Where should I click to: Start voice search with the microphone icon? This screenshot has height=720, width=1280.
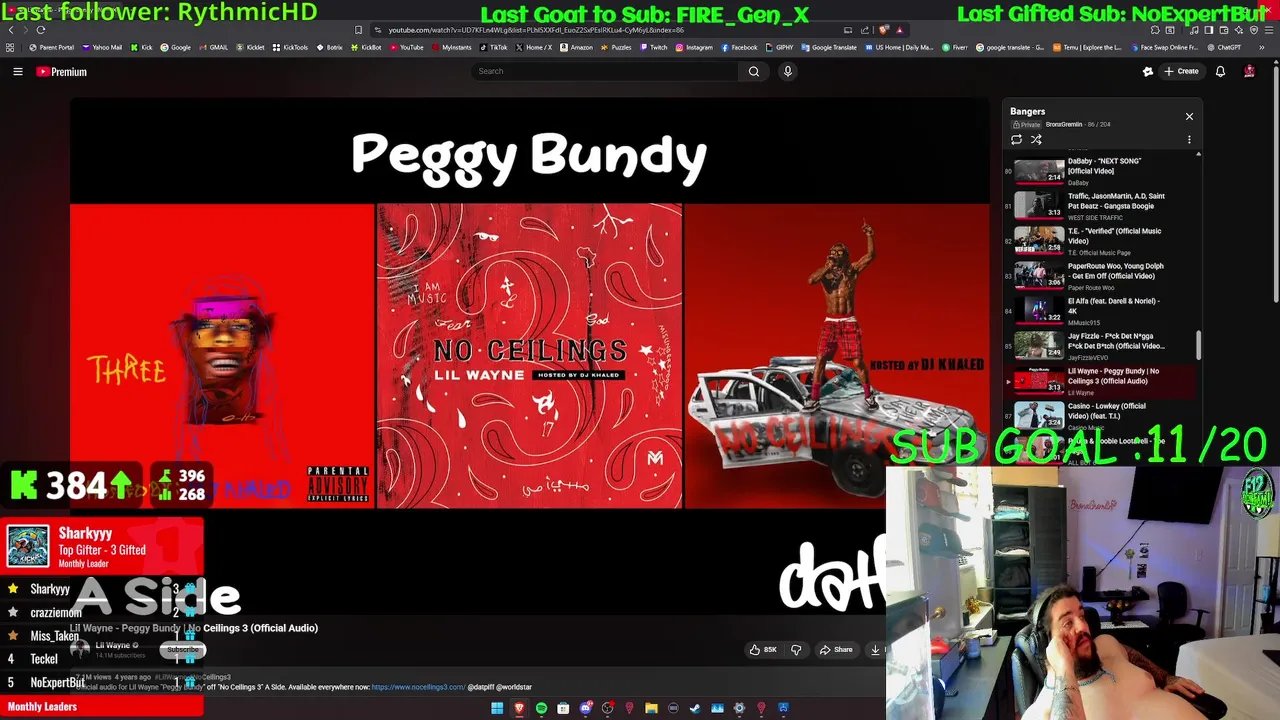coord(788,71)
